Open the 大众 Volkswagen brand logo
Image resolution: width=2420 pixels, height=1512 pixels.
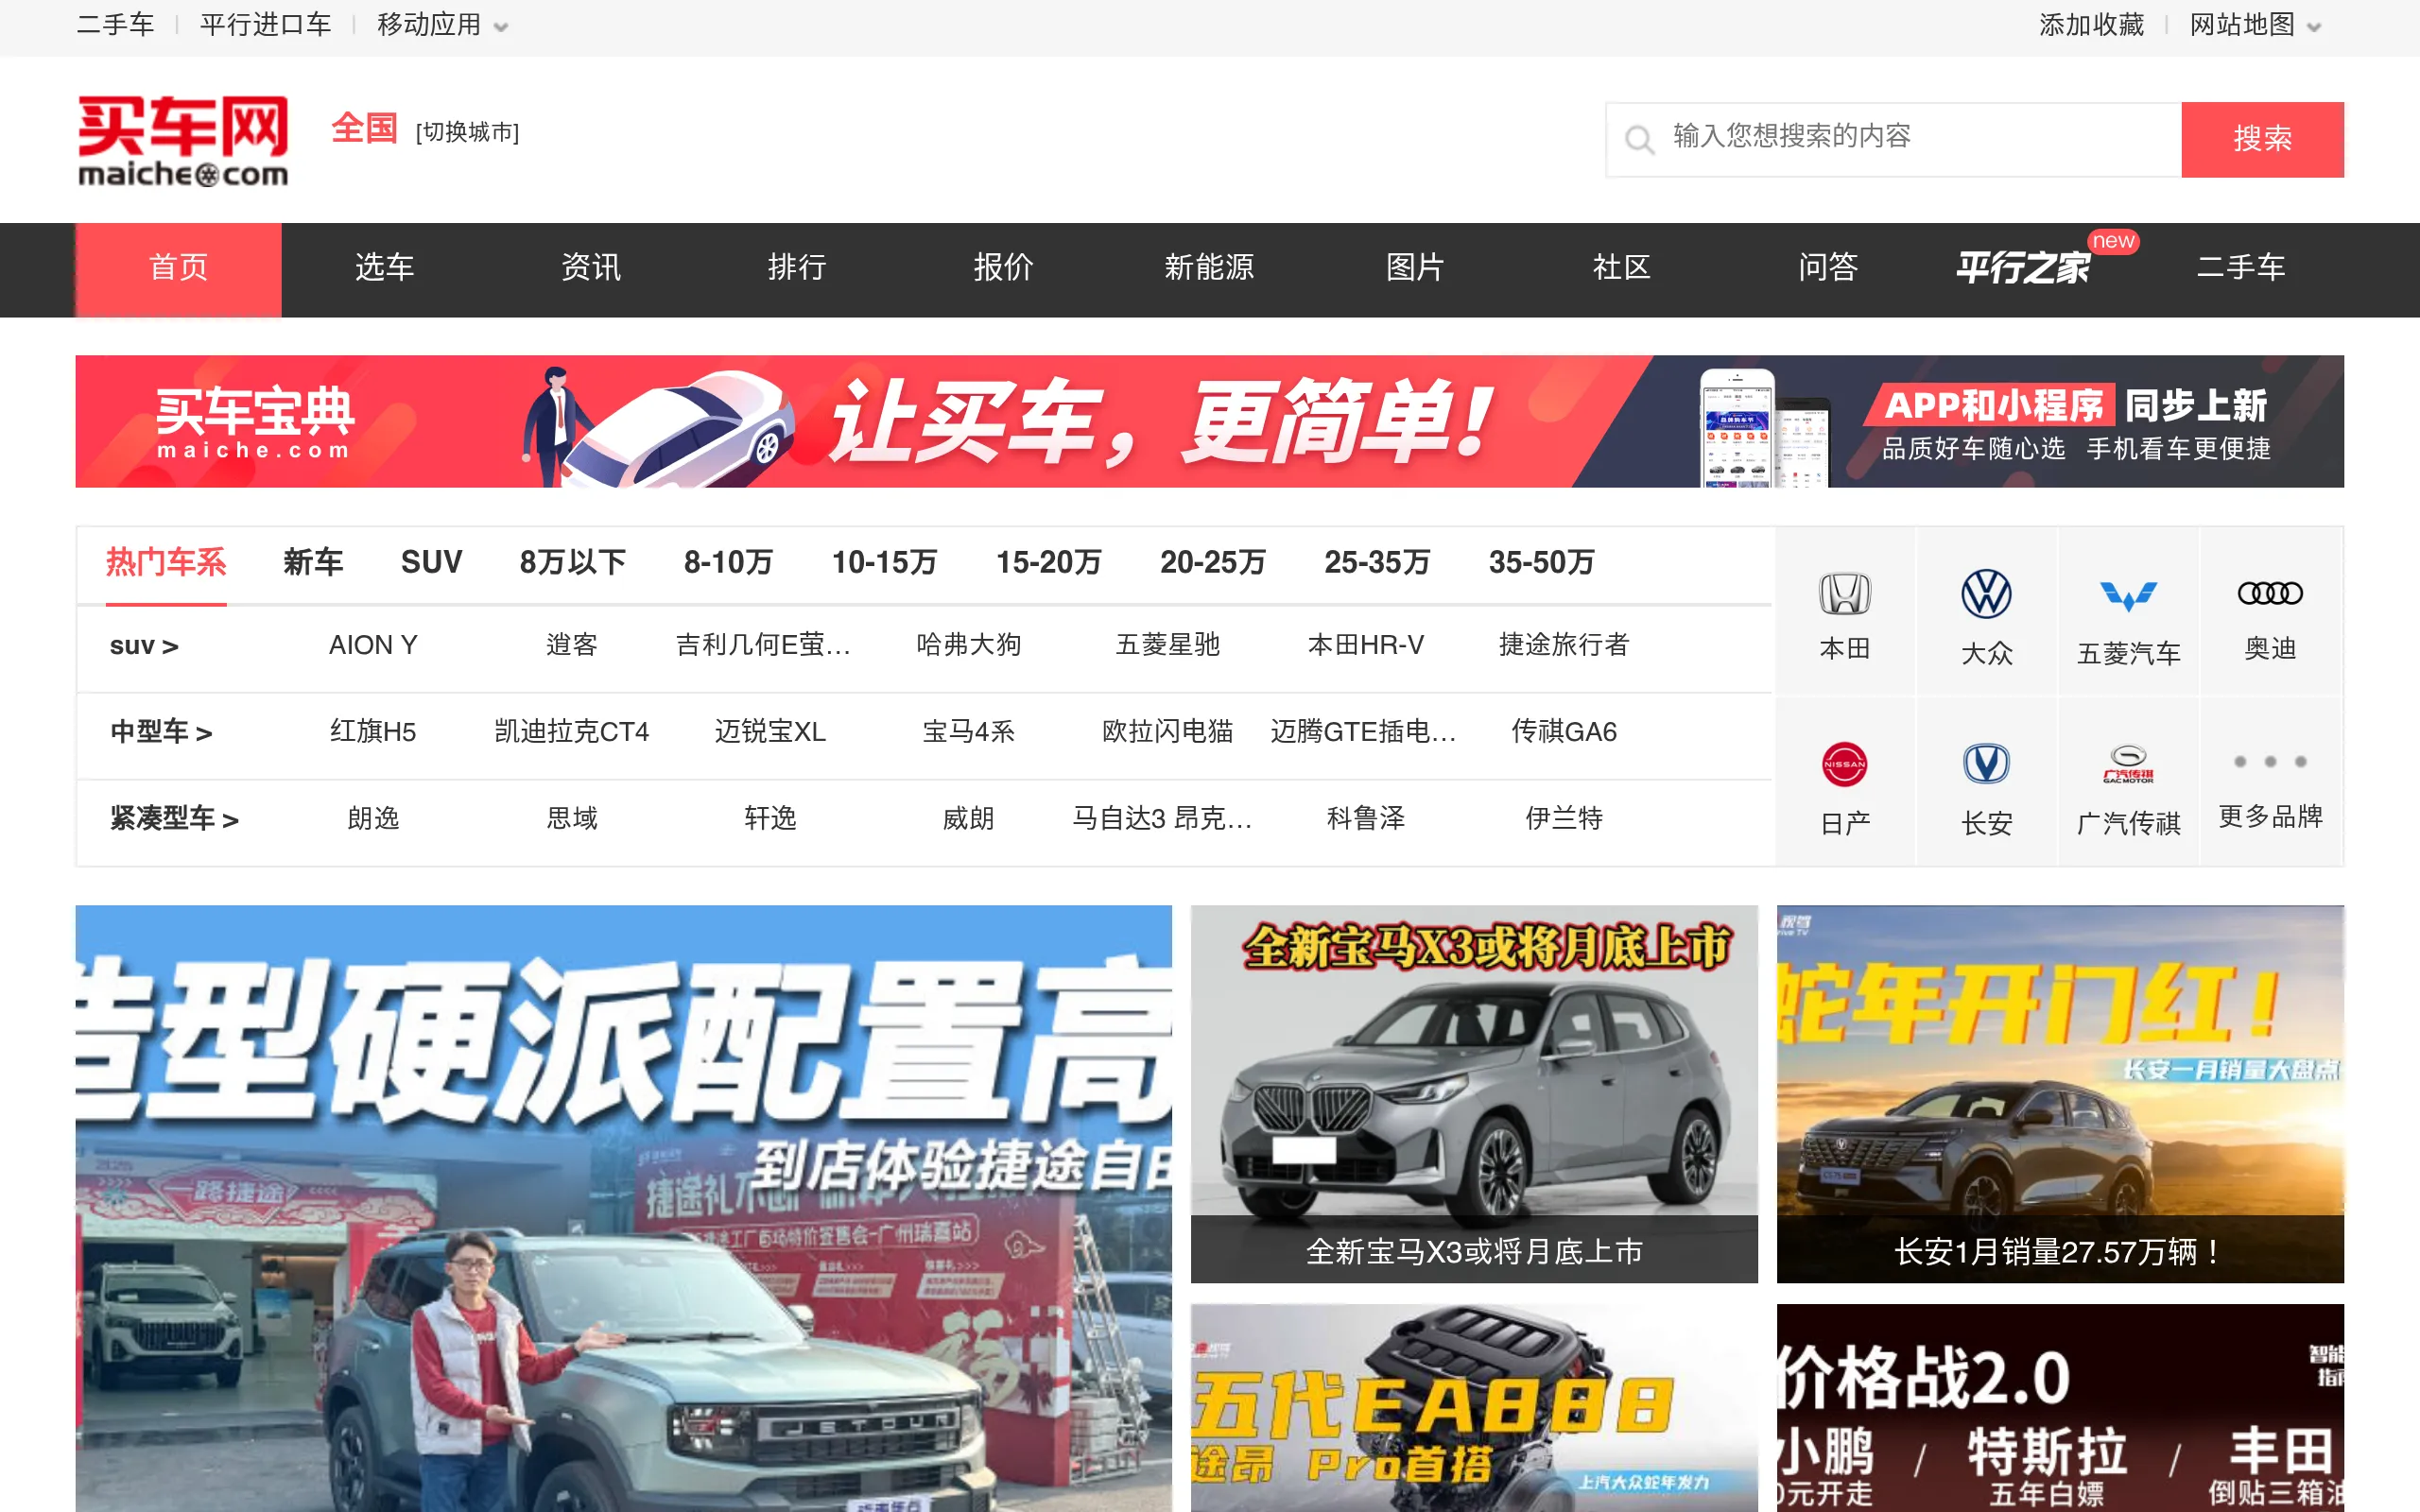1986,594
